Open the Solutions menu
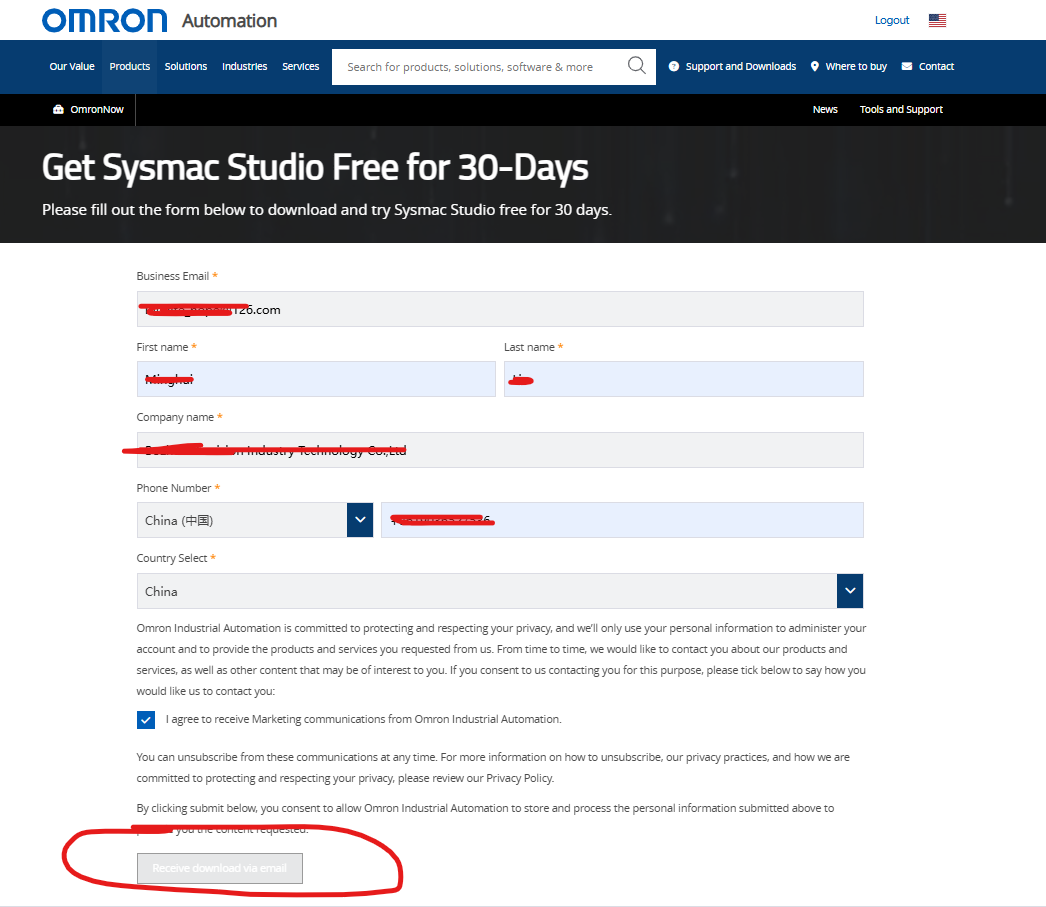Image resolution: width=1046 pixels, height=907 pixels. (x=186, y=67)
